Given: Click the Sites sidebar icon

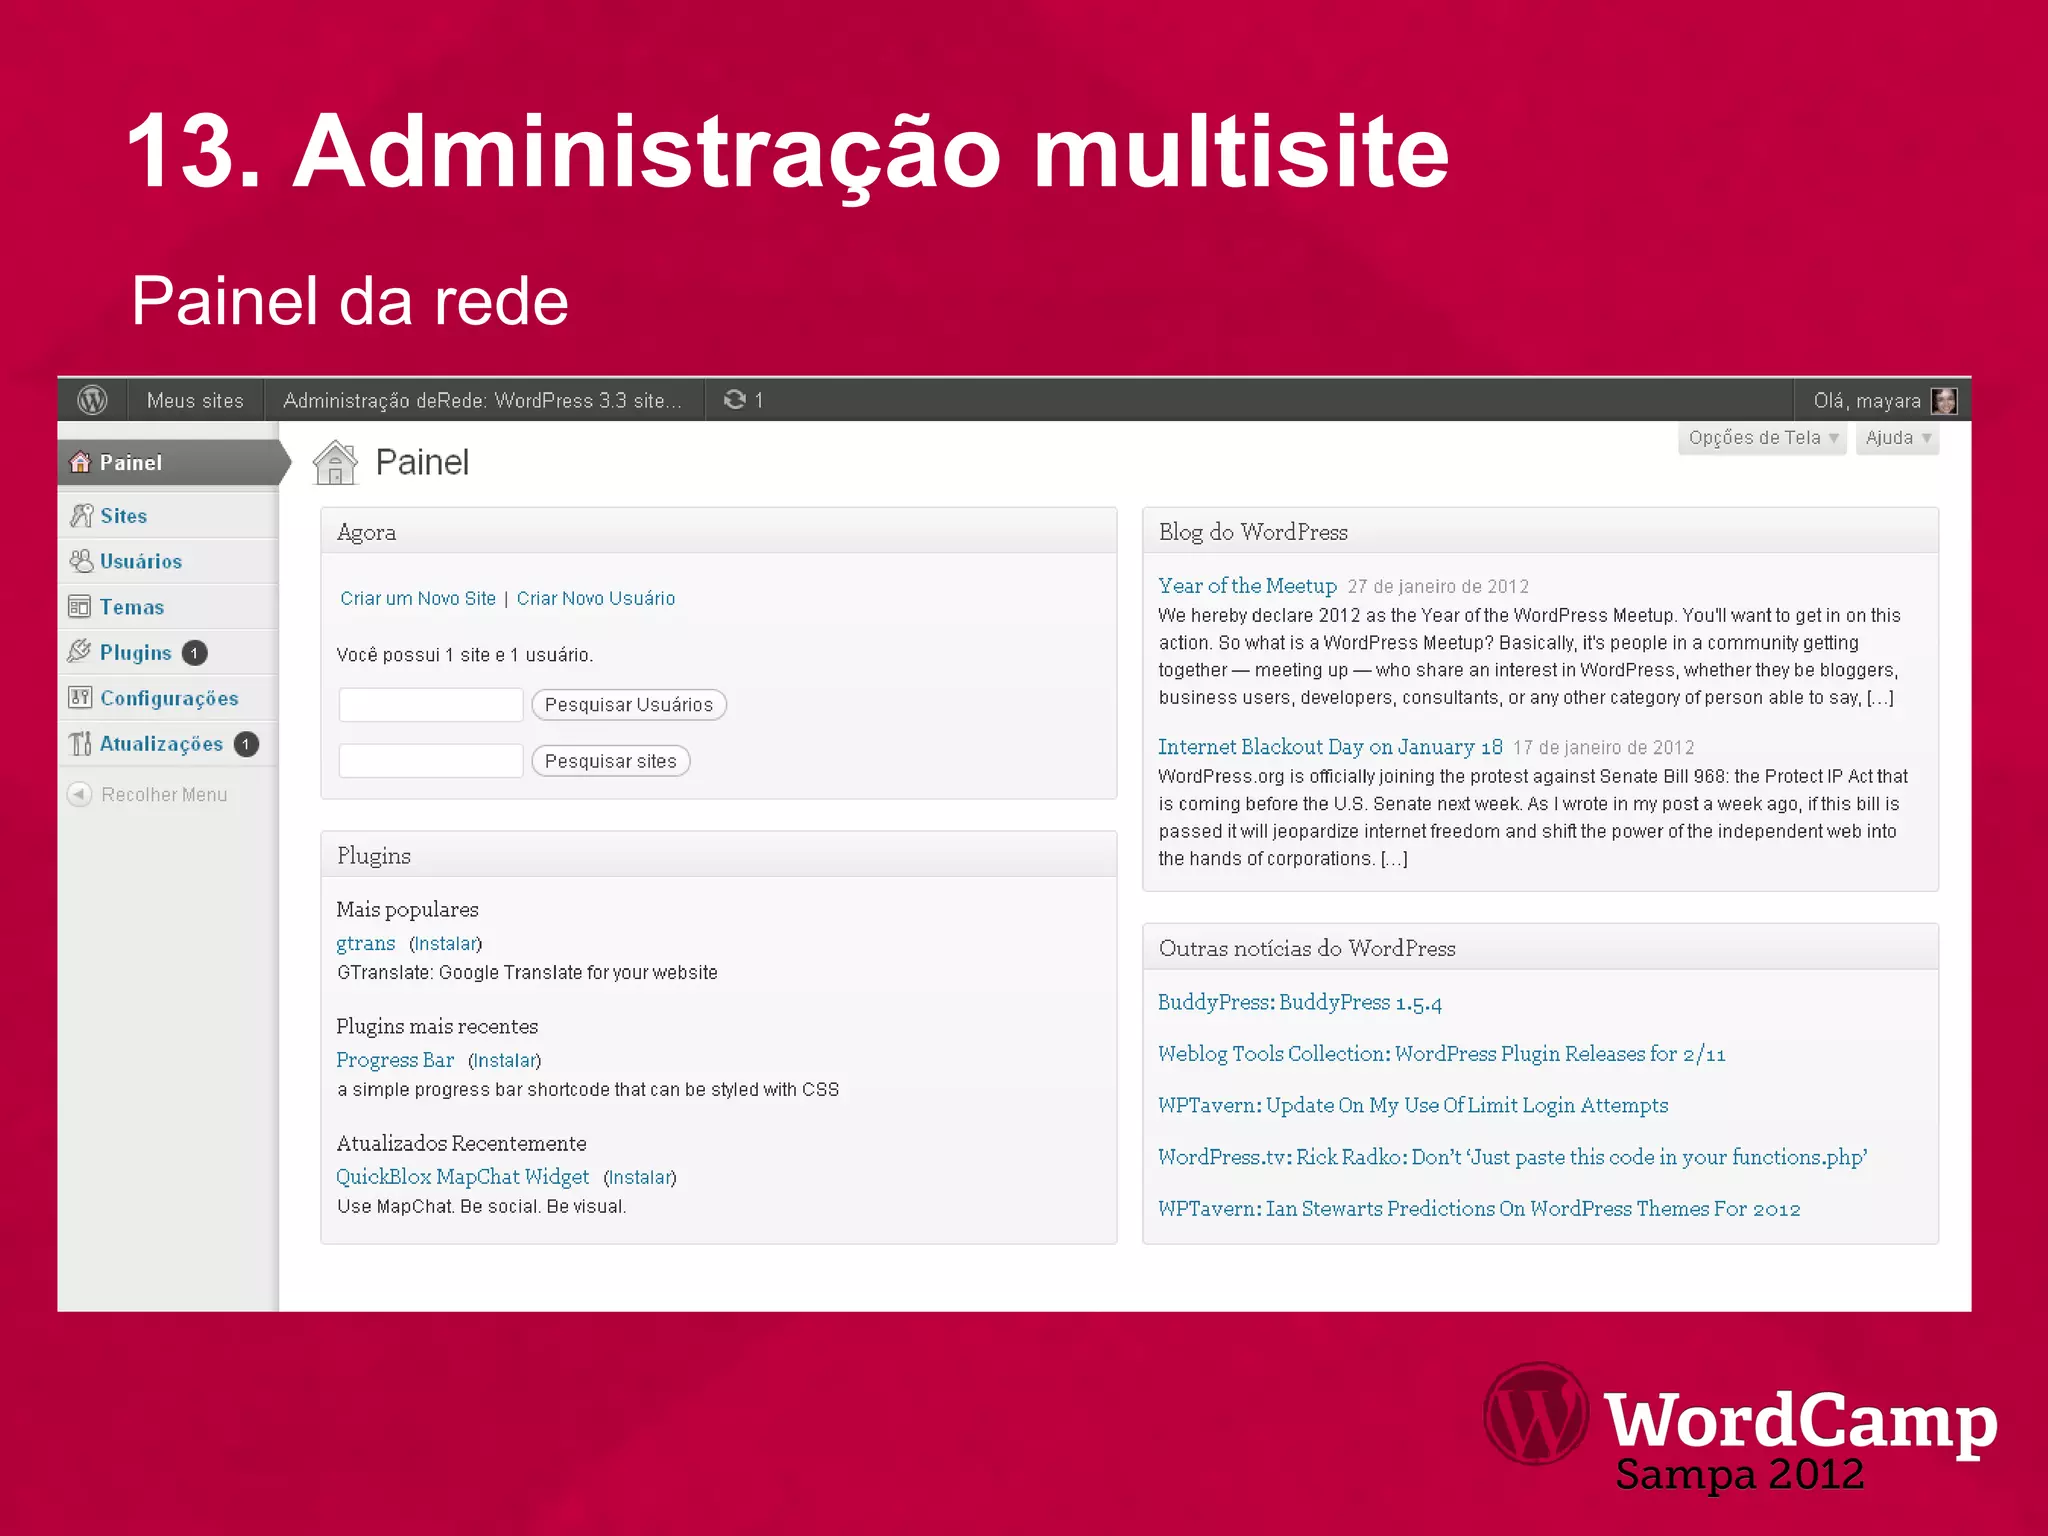Looking at the screenshot, I should (x=81, y=516).
